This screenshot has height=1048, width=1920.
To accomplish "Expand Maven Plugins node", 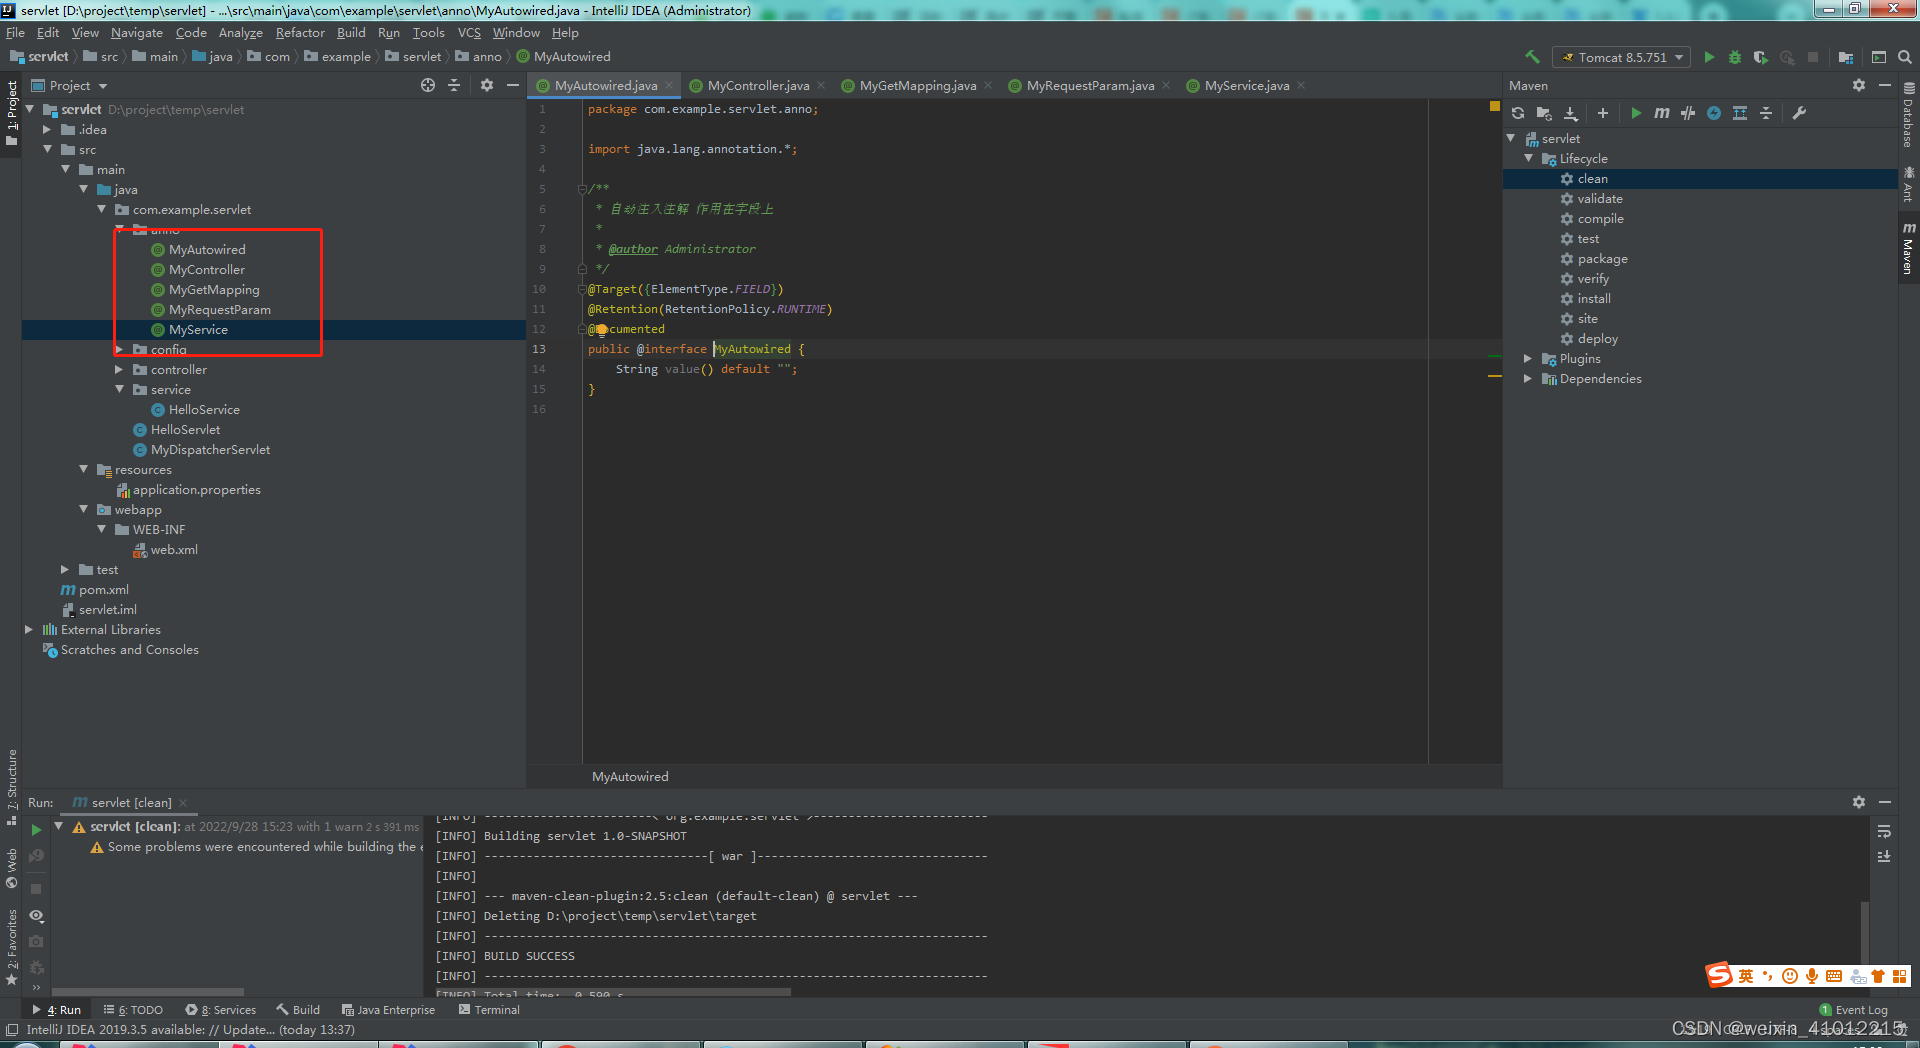I will click(1528, 358).
